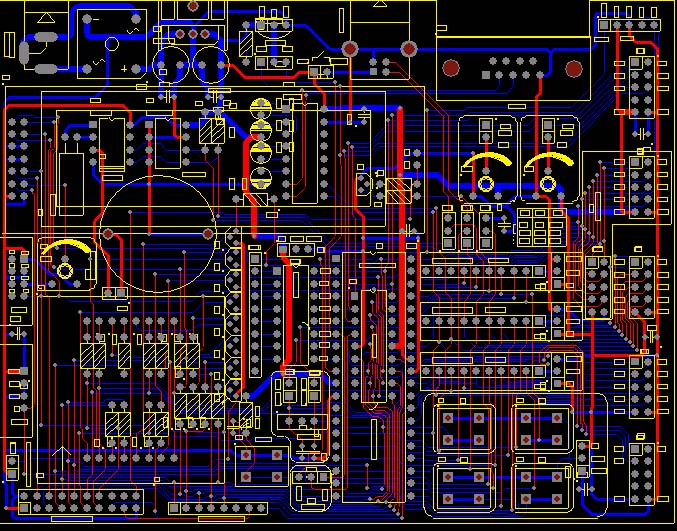Image resolution: width=677 pixels, height=531 pixels.
Task: Click the plus sign in the bridge rectifier outline
Action: 124,69
